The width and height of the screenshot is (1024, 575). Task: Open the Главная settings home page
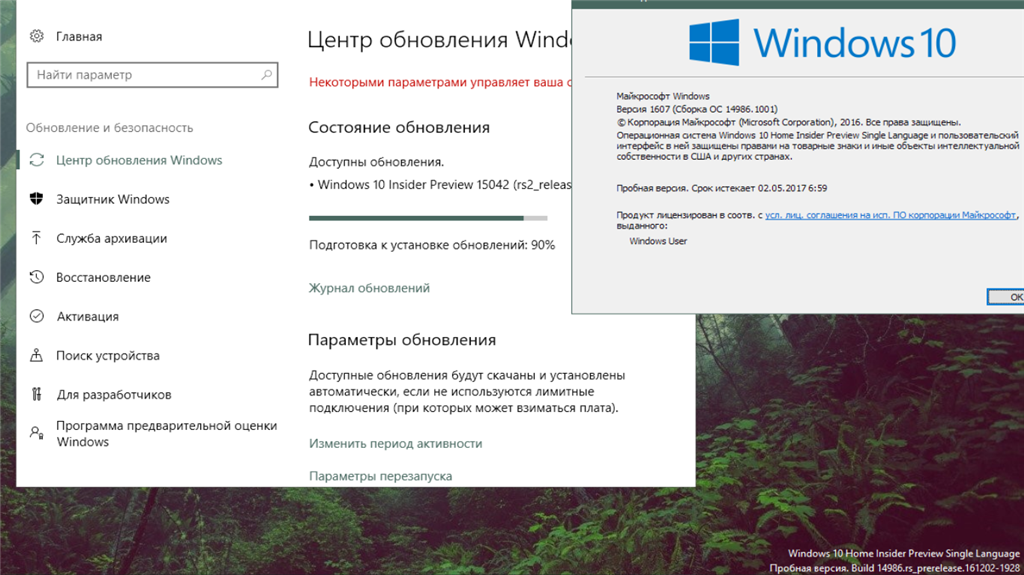[x=79, y=37]
